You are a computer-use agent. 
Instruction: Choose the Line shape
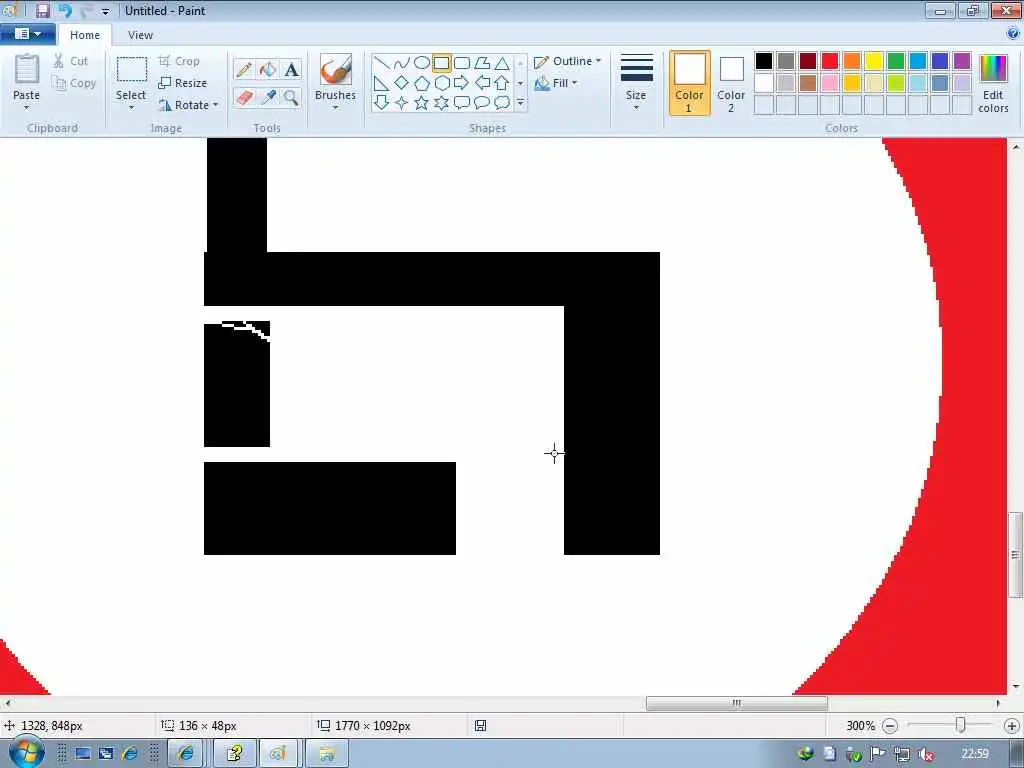click(x=382, y=63)
